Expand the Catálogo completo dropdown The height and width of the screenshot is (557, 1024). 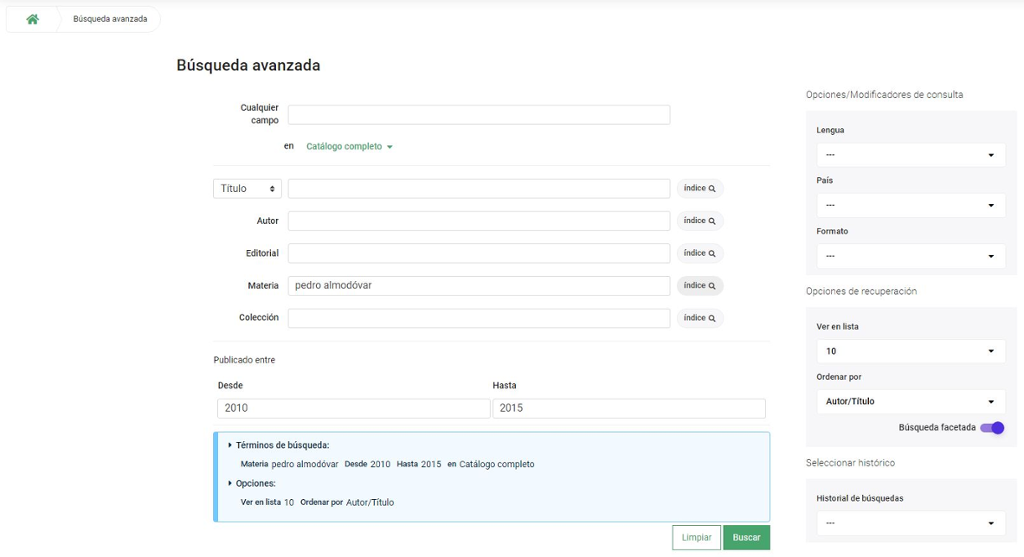point(349,147)
